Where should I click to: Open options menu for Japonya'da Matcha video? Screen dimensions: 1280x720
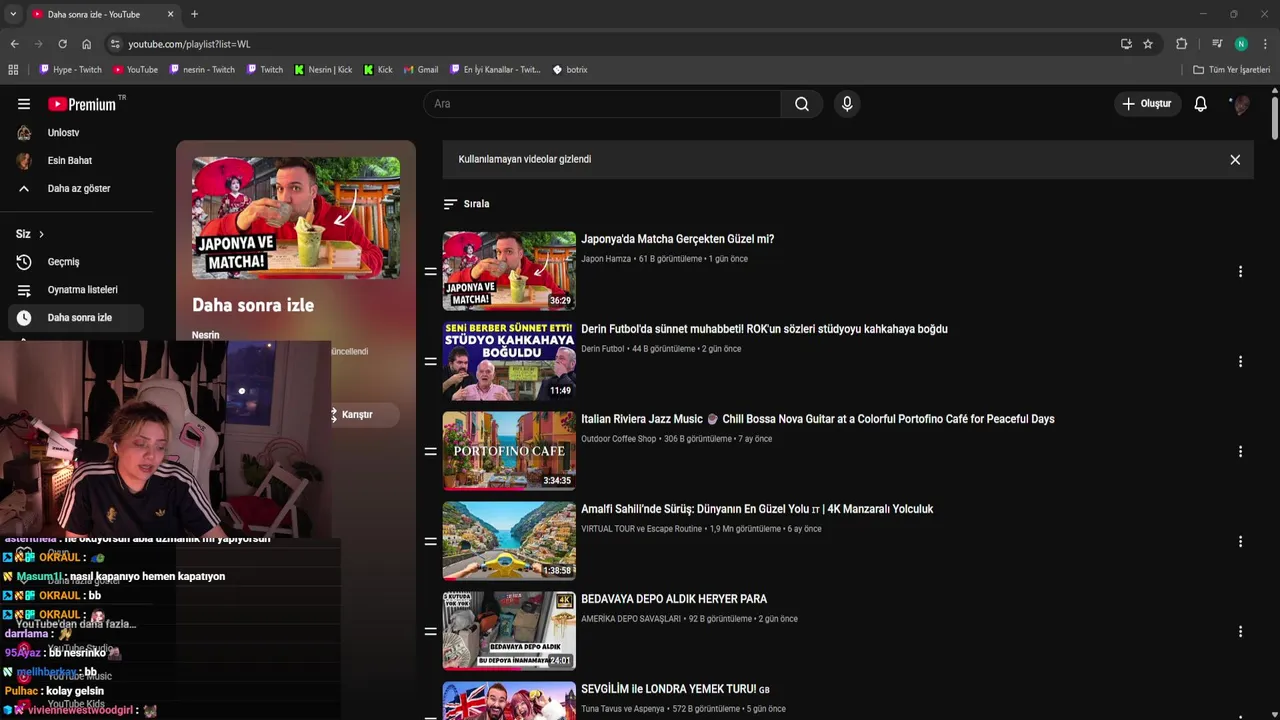[1240, 271]
